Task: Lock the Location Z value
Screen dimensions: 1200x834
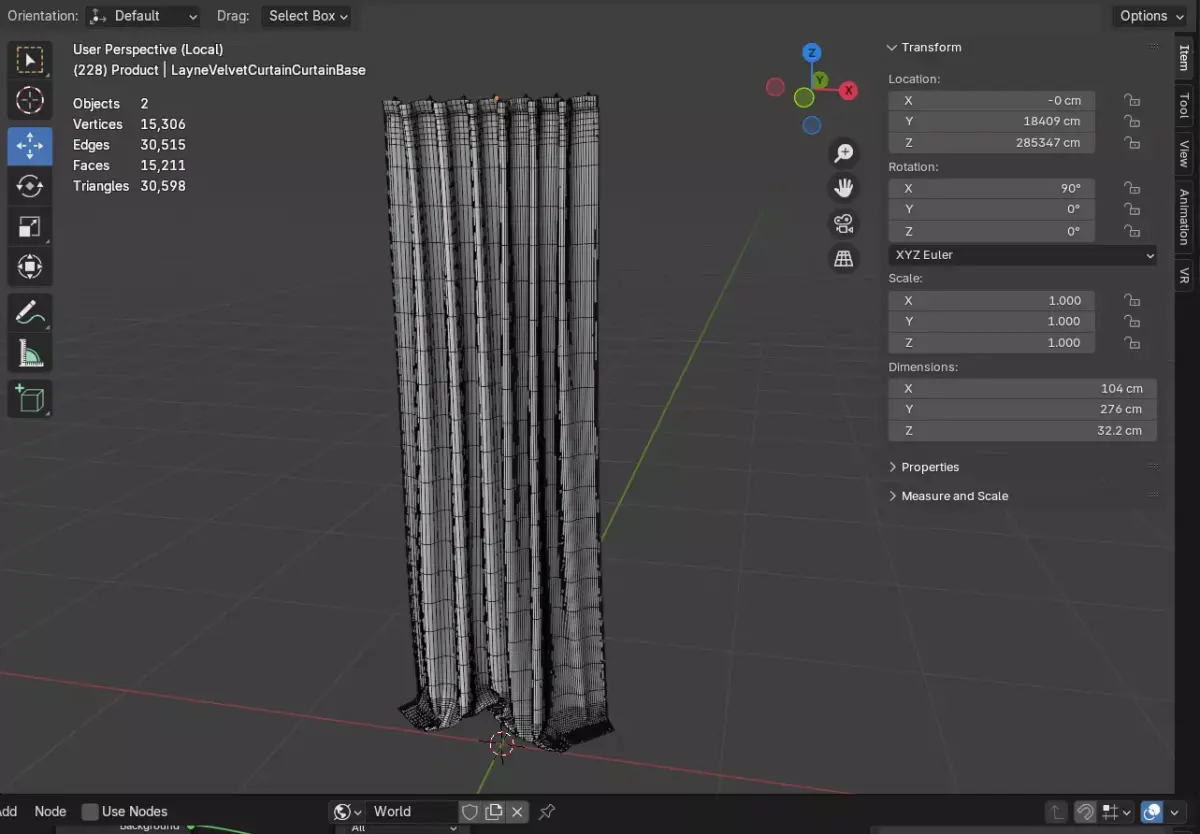Action: [1132, 142]
